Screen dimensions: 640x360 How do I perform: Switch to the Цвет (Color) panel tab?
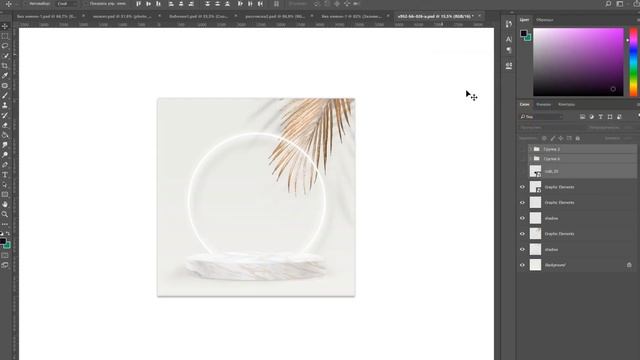click(524, 20)
